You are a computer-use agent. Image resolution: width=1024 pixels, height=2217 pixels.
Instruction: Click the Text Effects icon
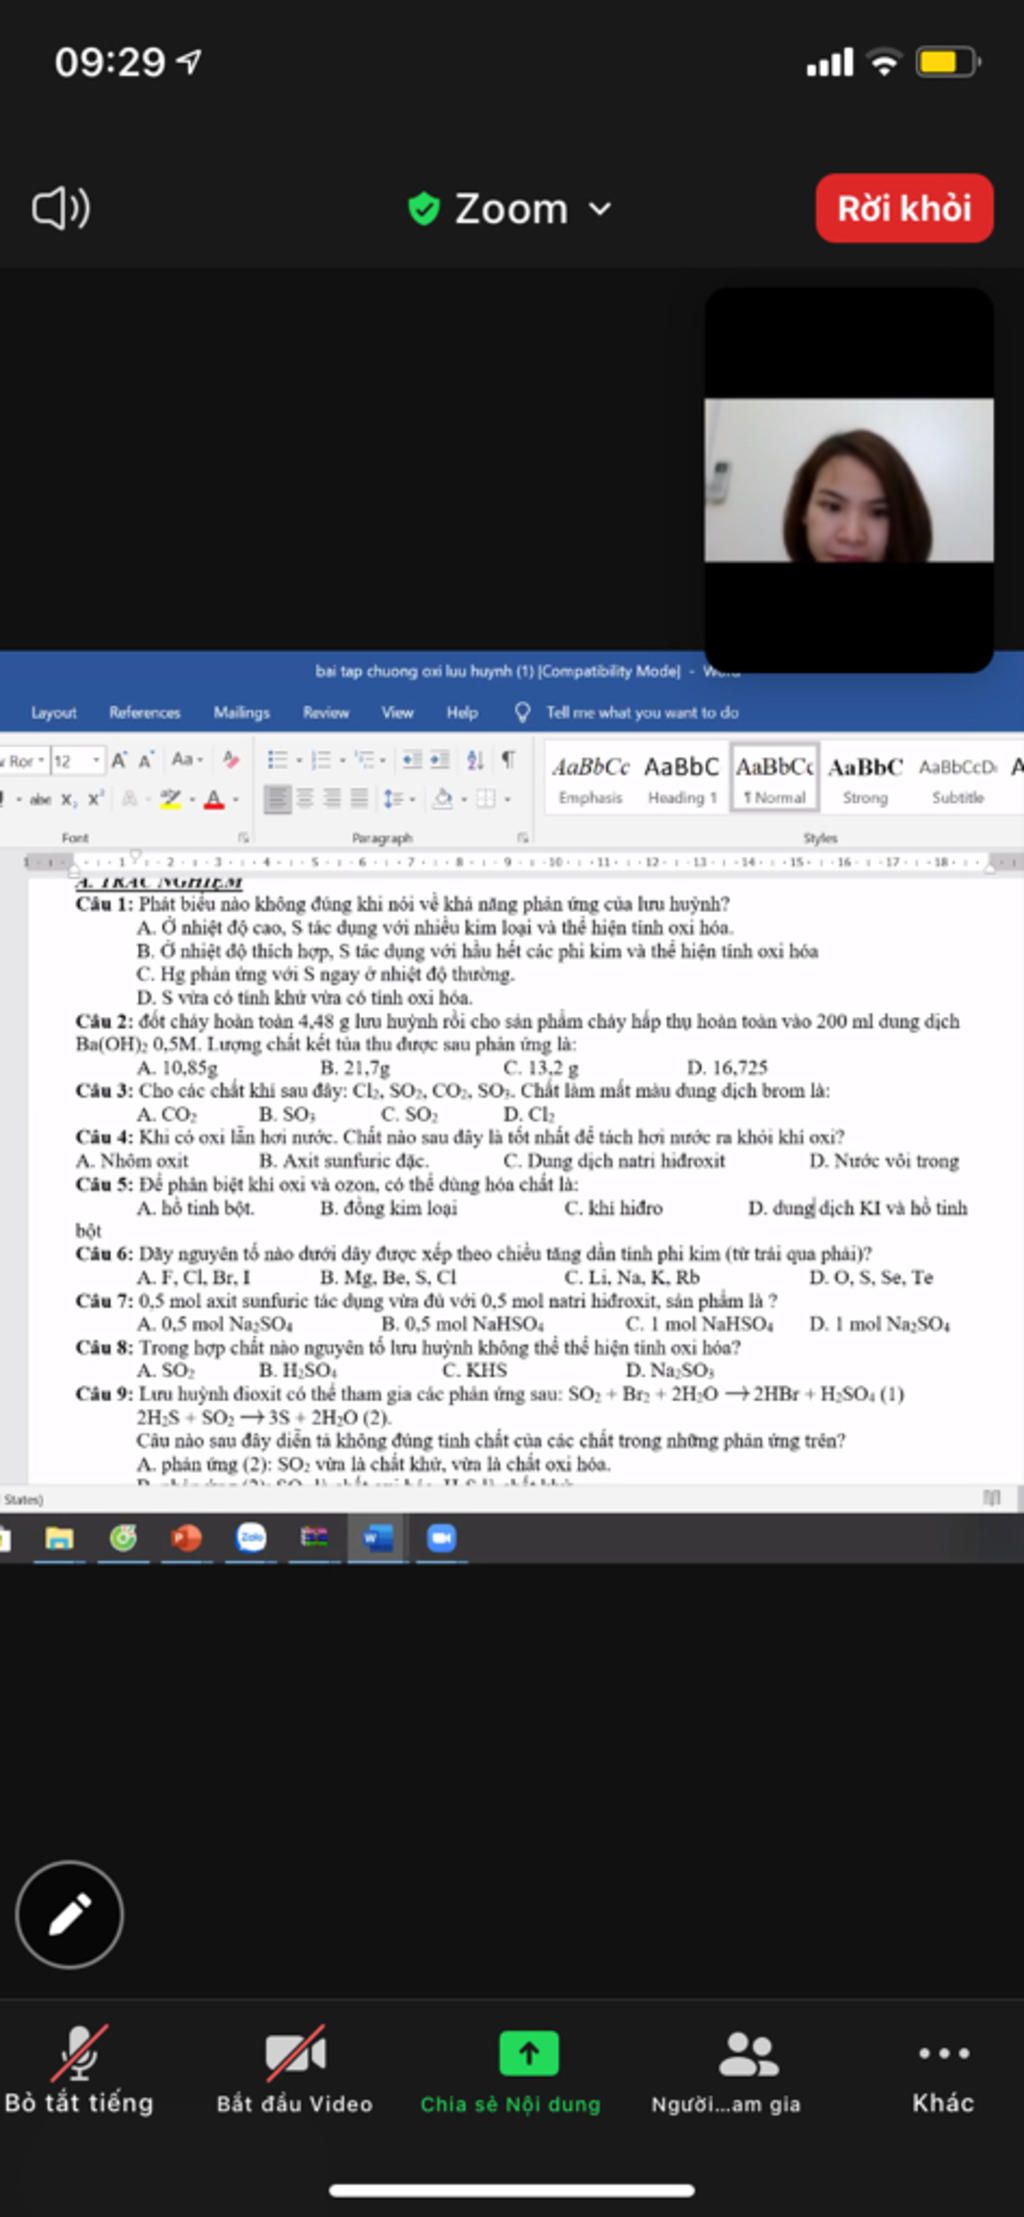tap(129, 799)
